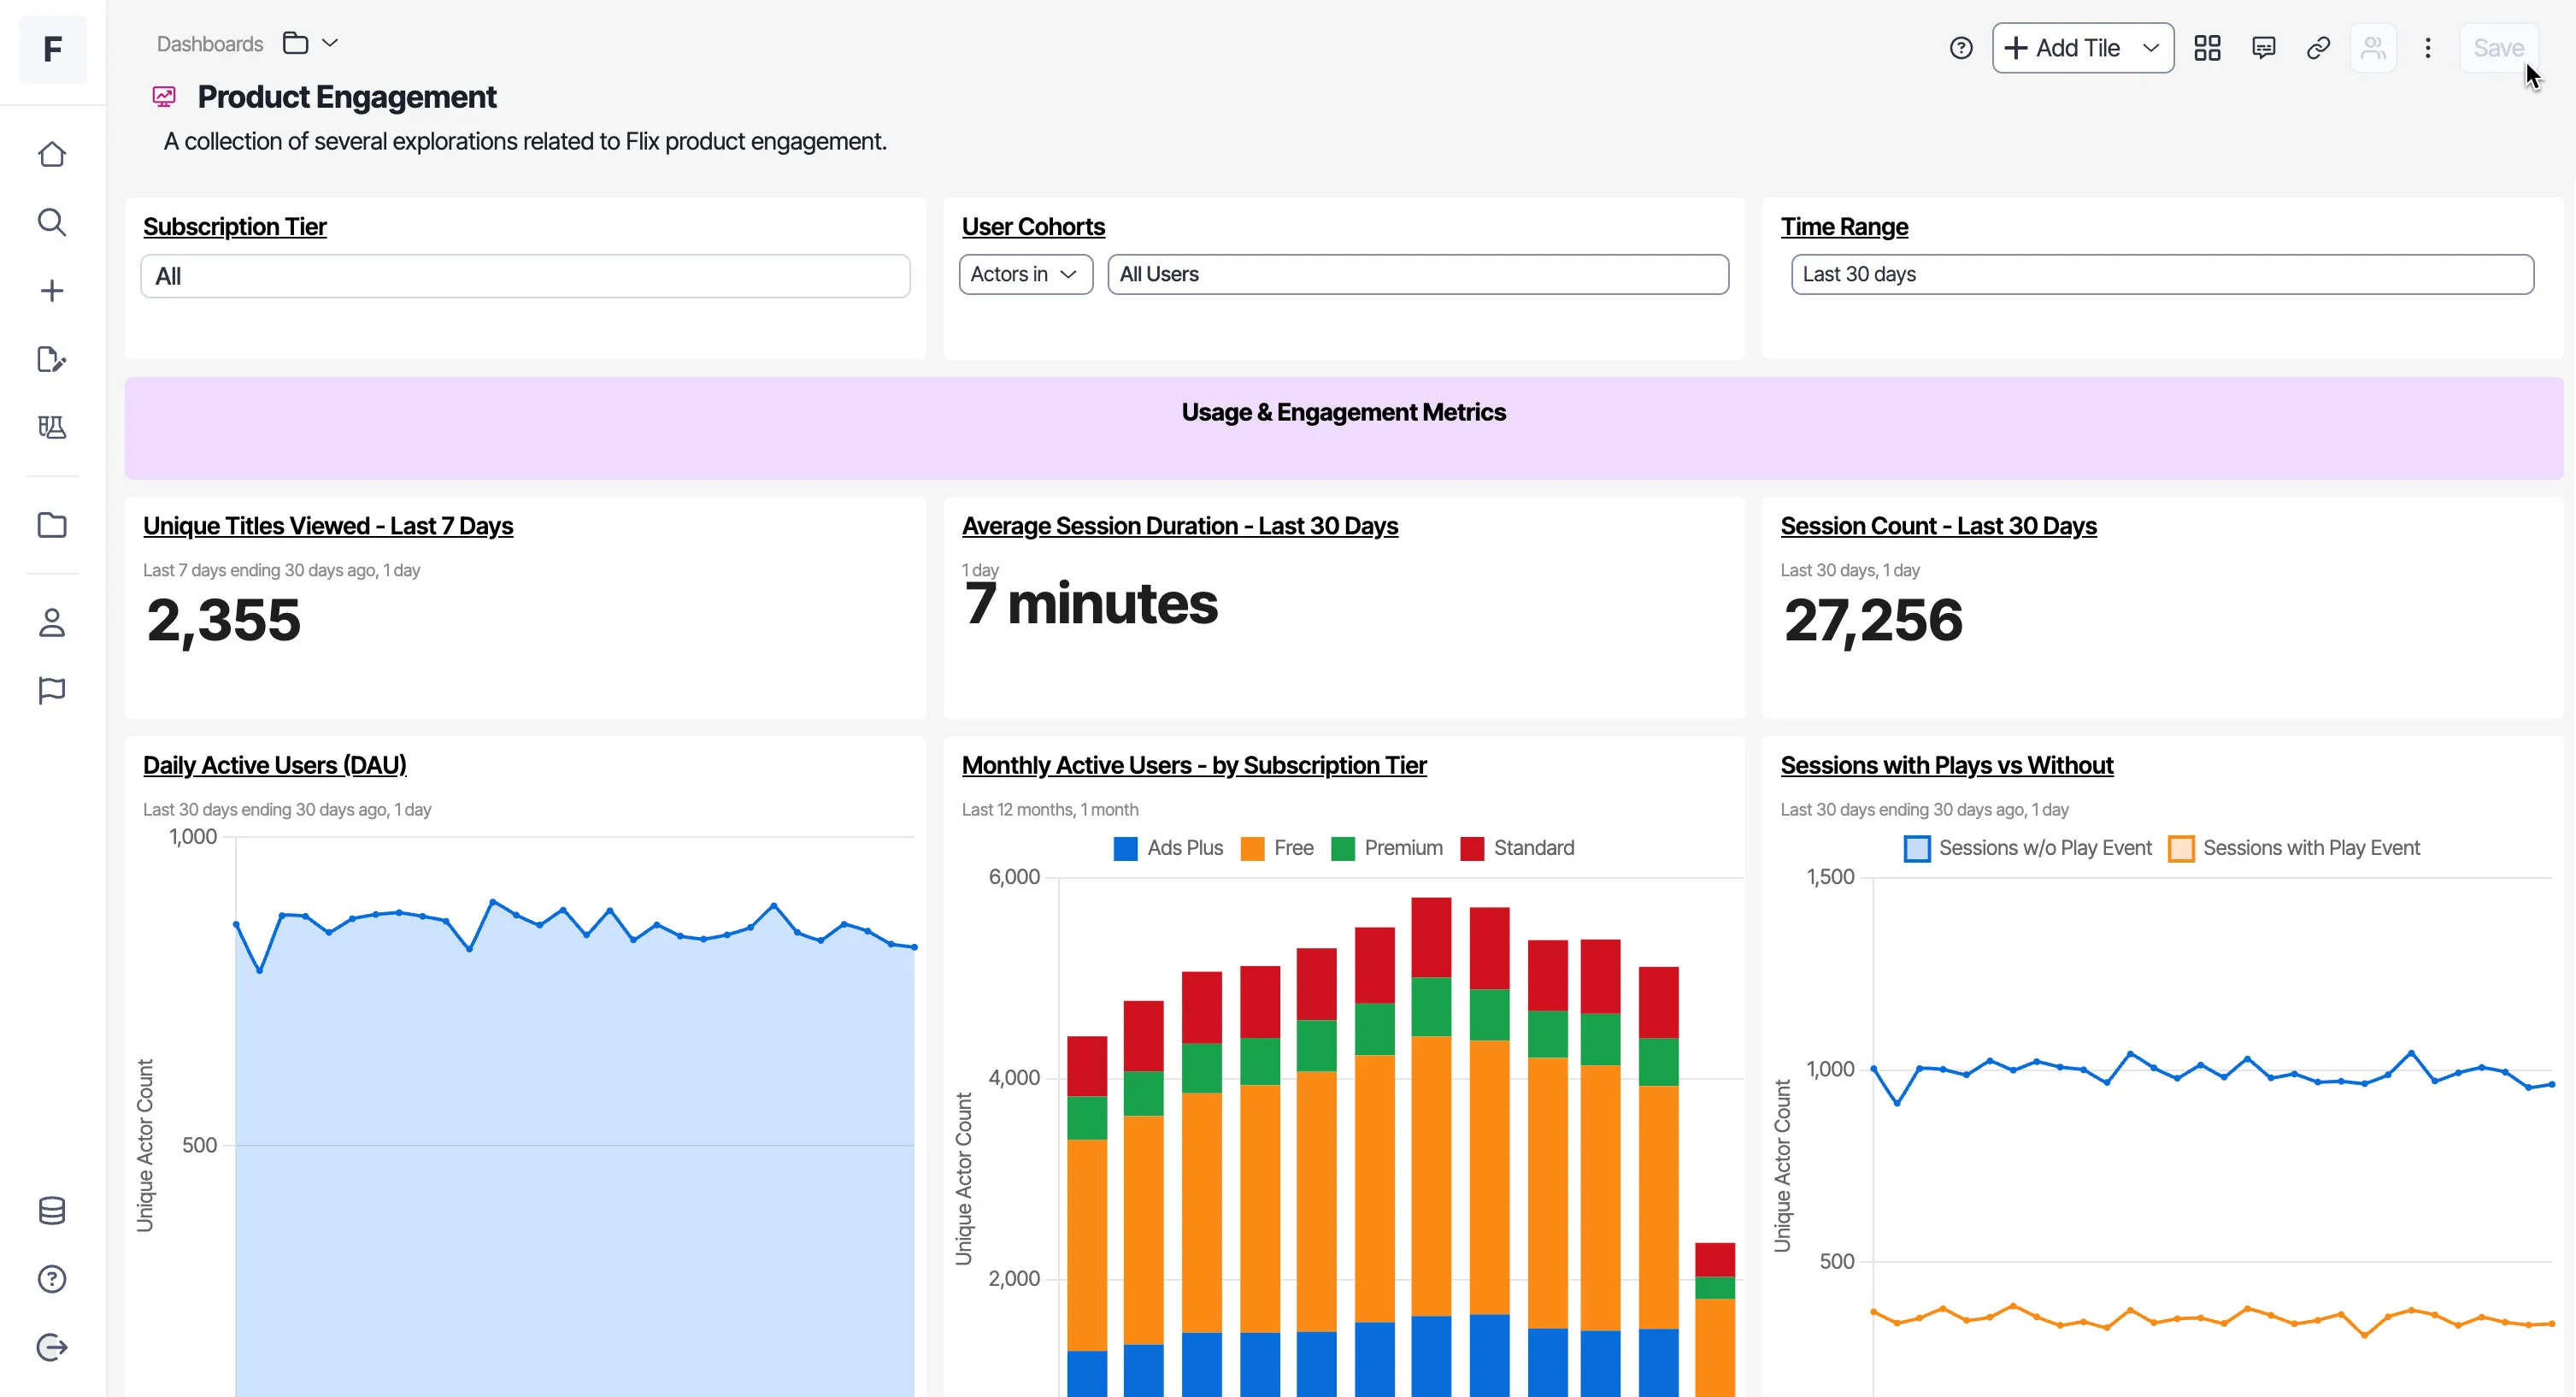Open the Add Tile dropdown
The image size is (2576, 1397).
coord(2082,48)
